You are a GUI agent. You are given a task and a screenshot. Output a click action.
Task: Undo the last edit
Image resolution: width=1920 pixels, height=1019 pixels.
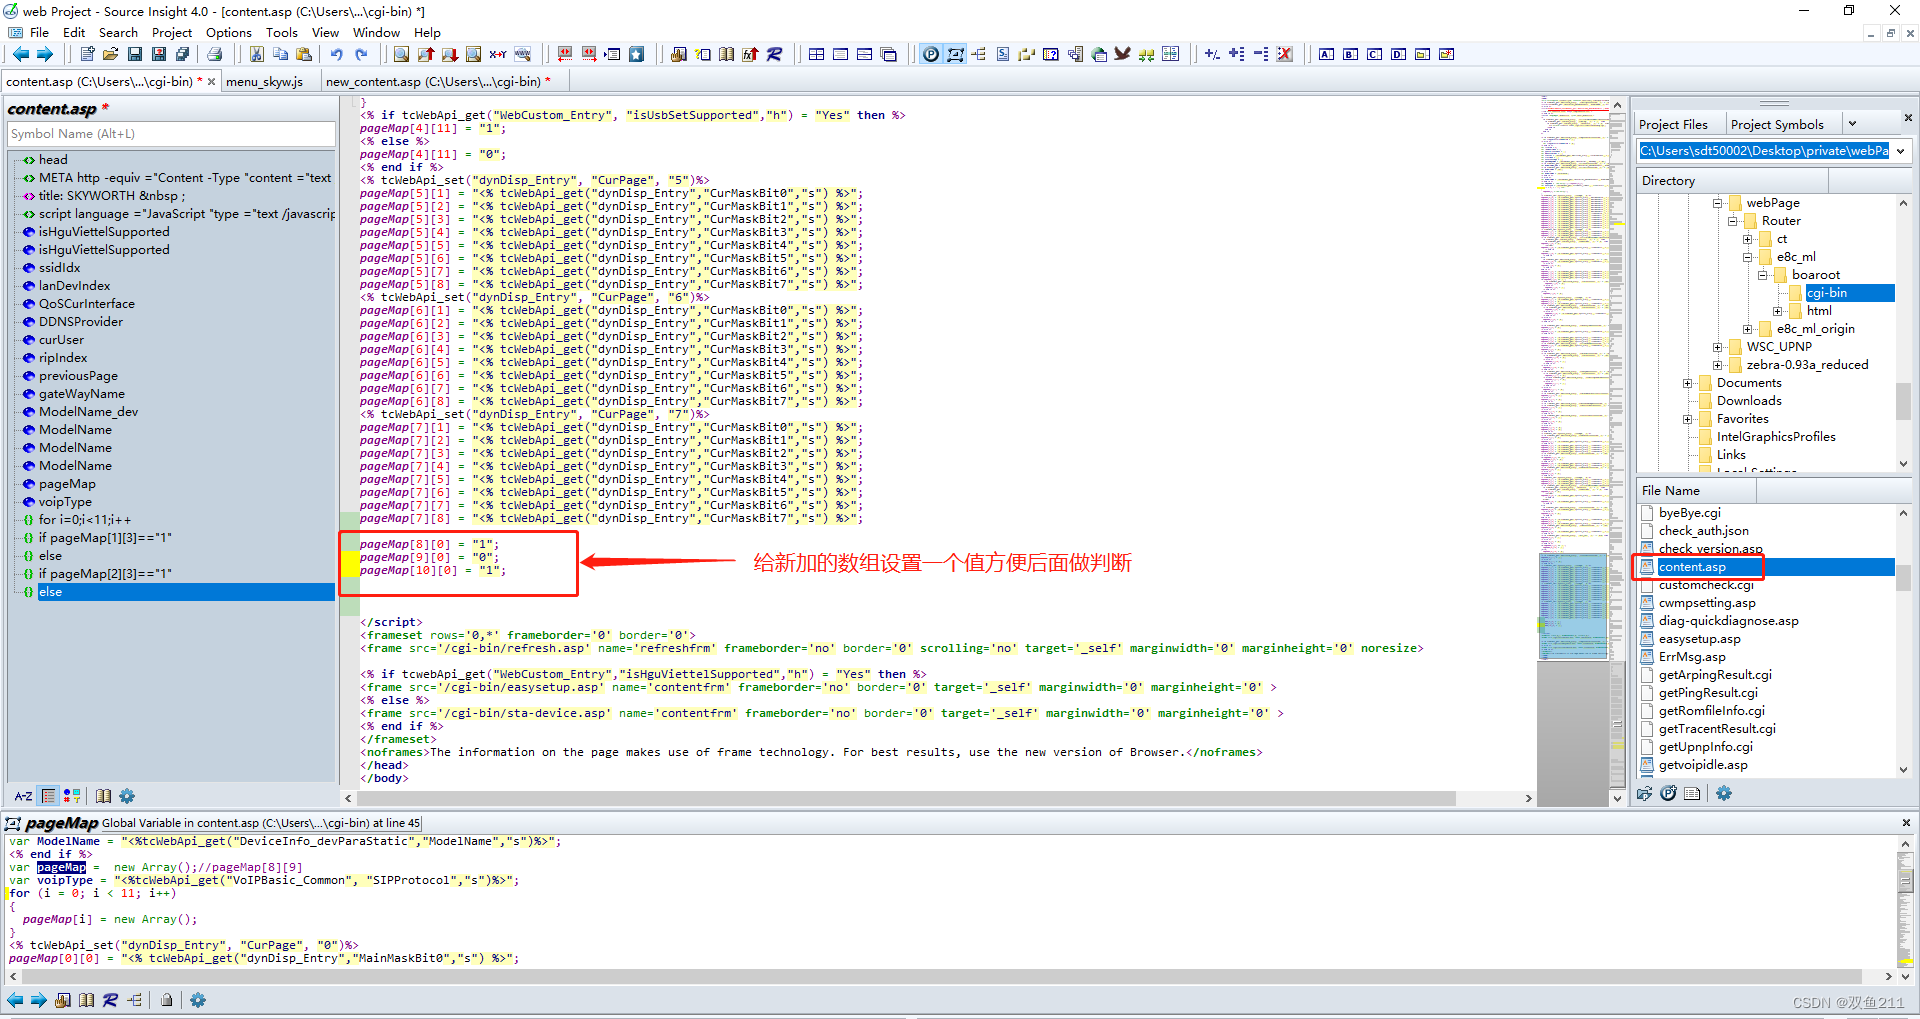(336, 54)
